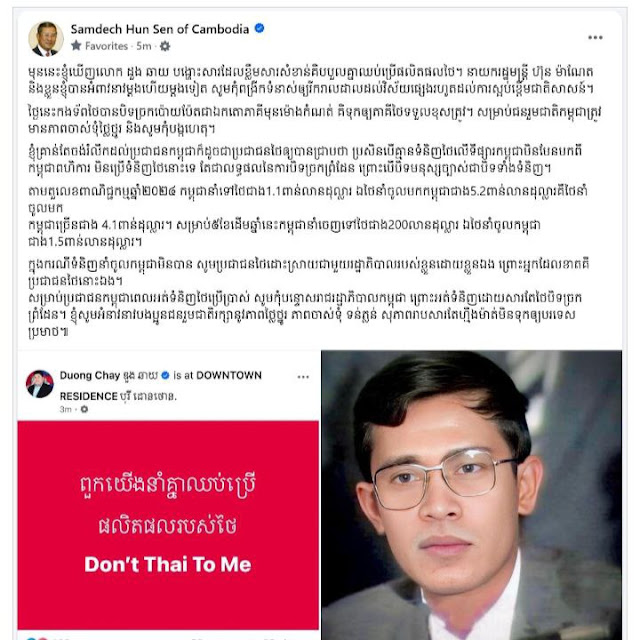Click the reaction emoji icons below the red image
This screenshot has width=640, height=640.
(x=38, y=638)
